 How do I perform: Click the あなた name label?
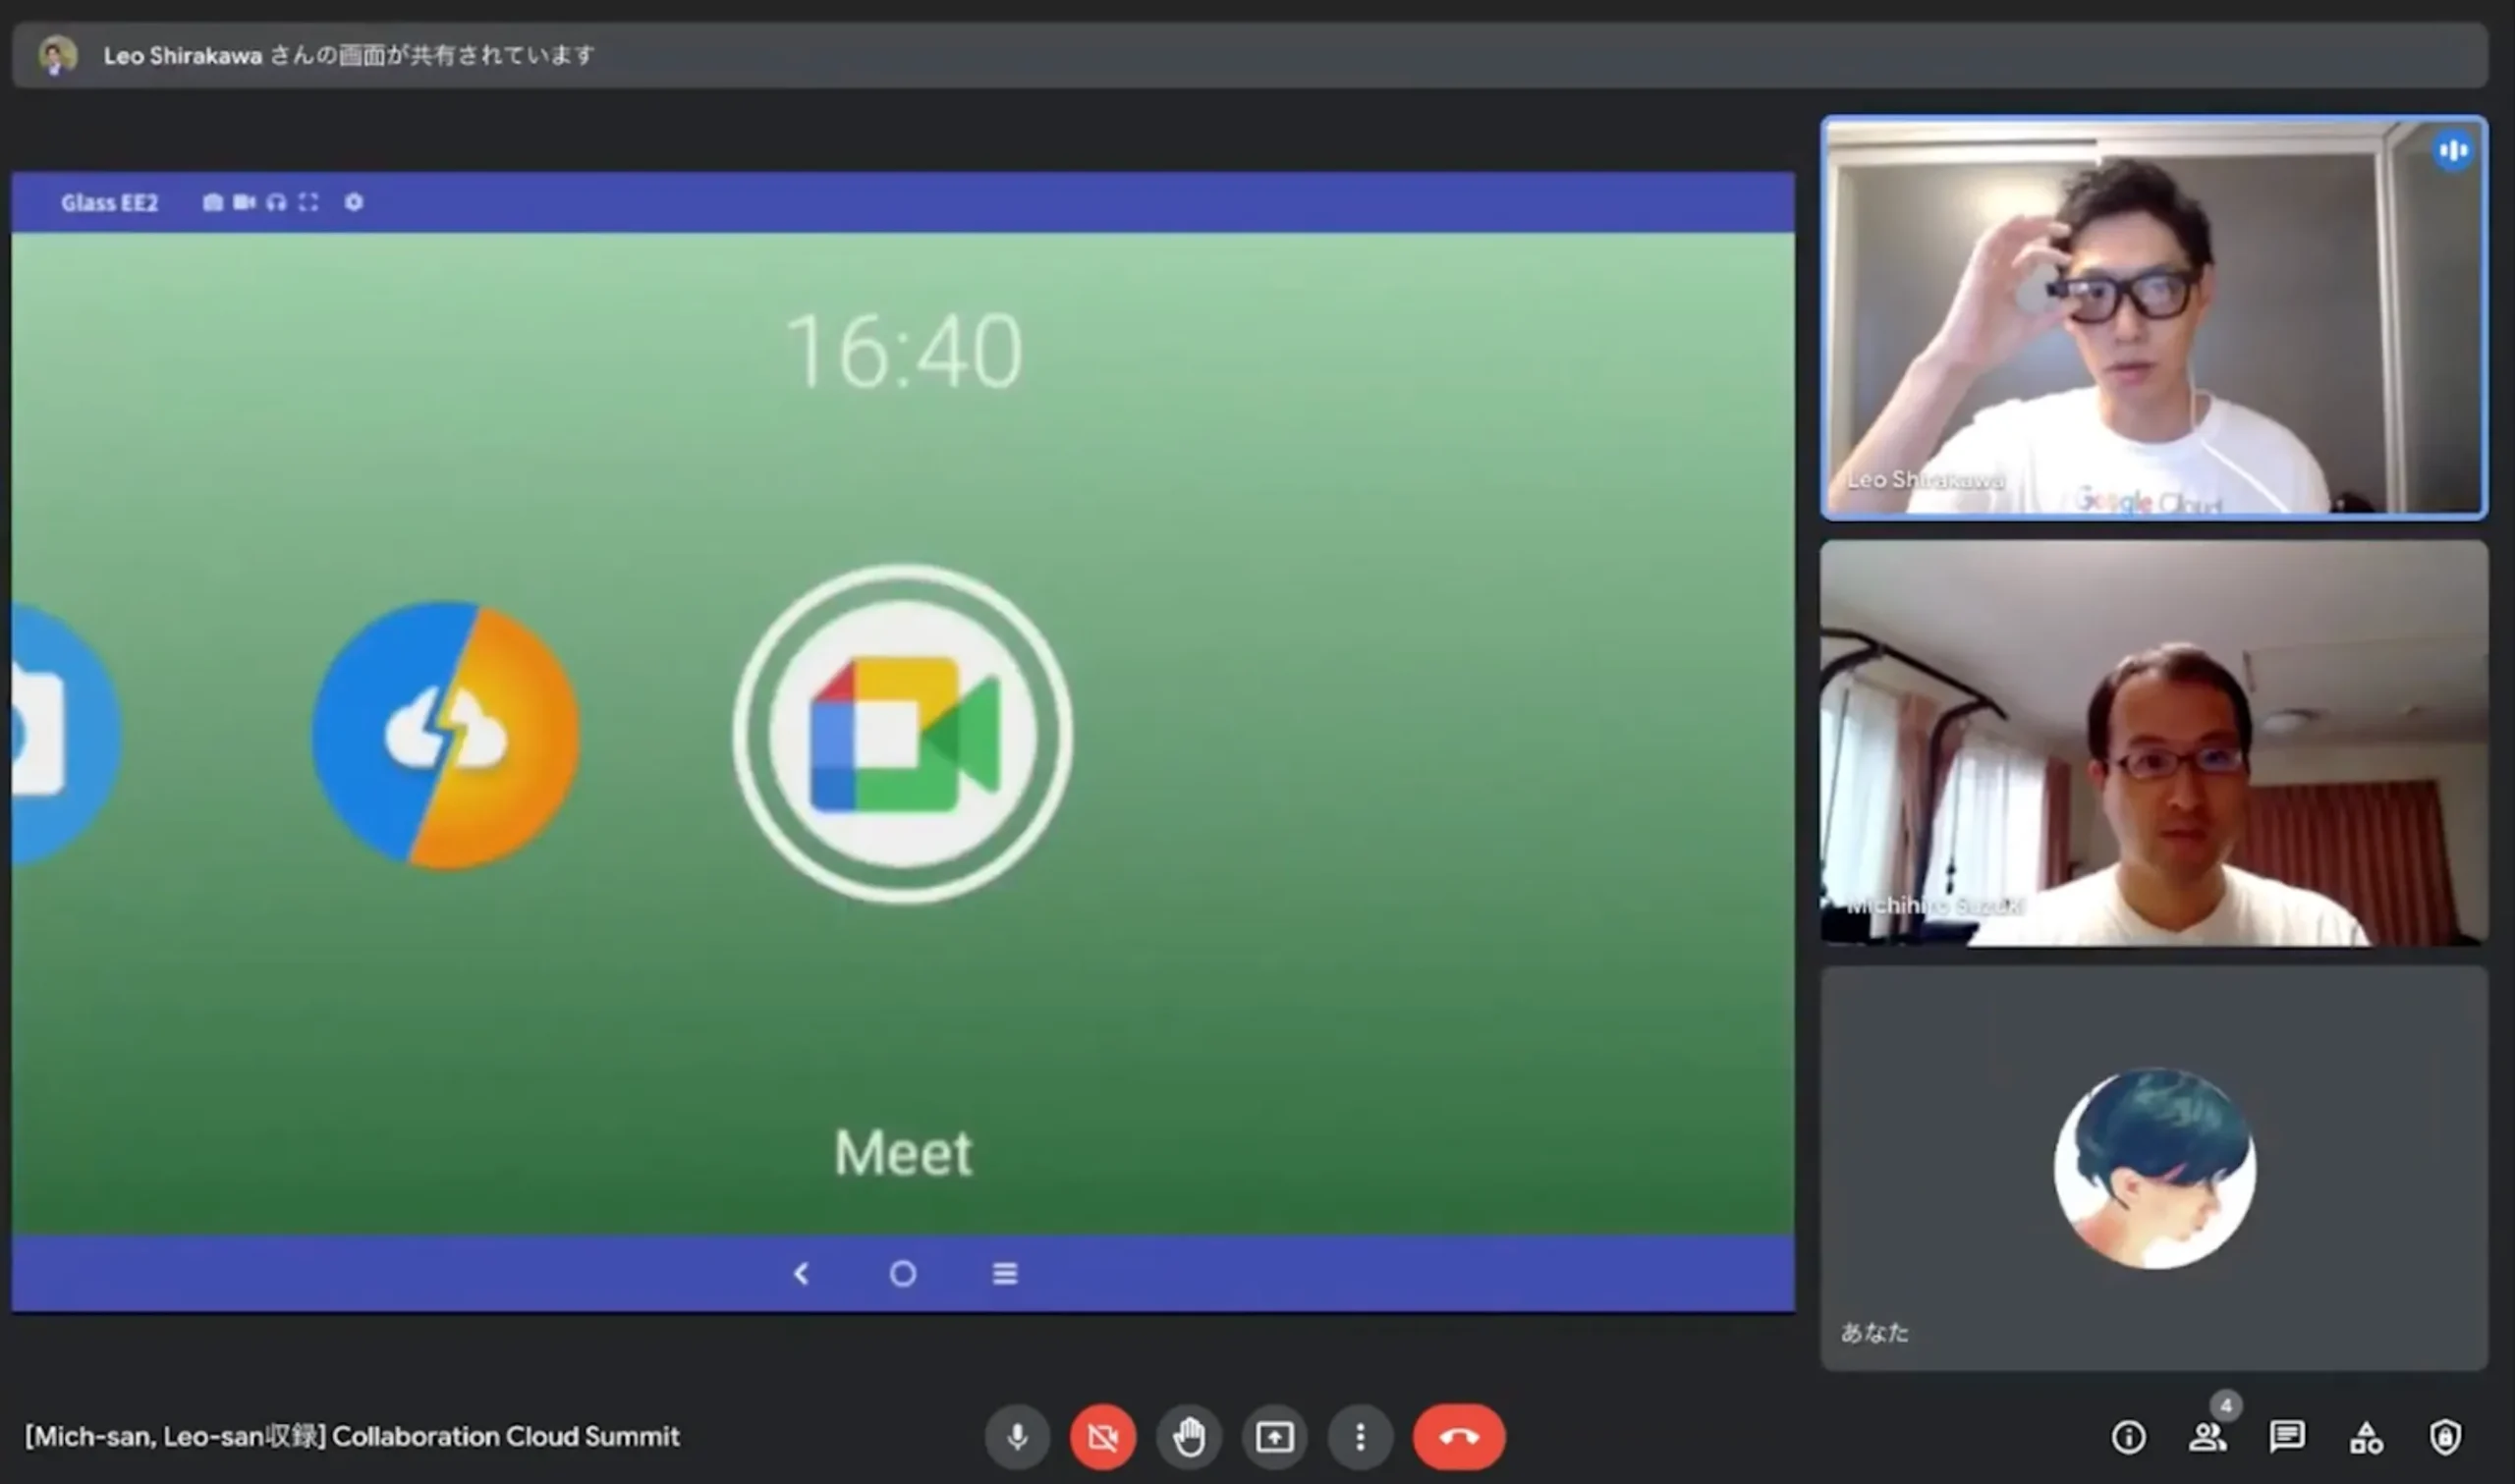coord(1875,1332)
